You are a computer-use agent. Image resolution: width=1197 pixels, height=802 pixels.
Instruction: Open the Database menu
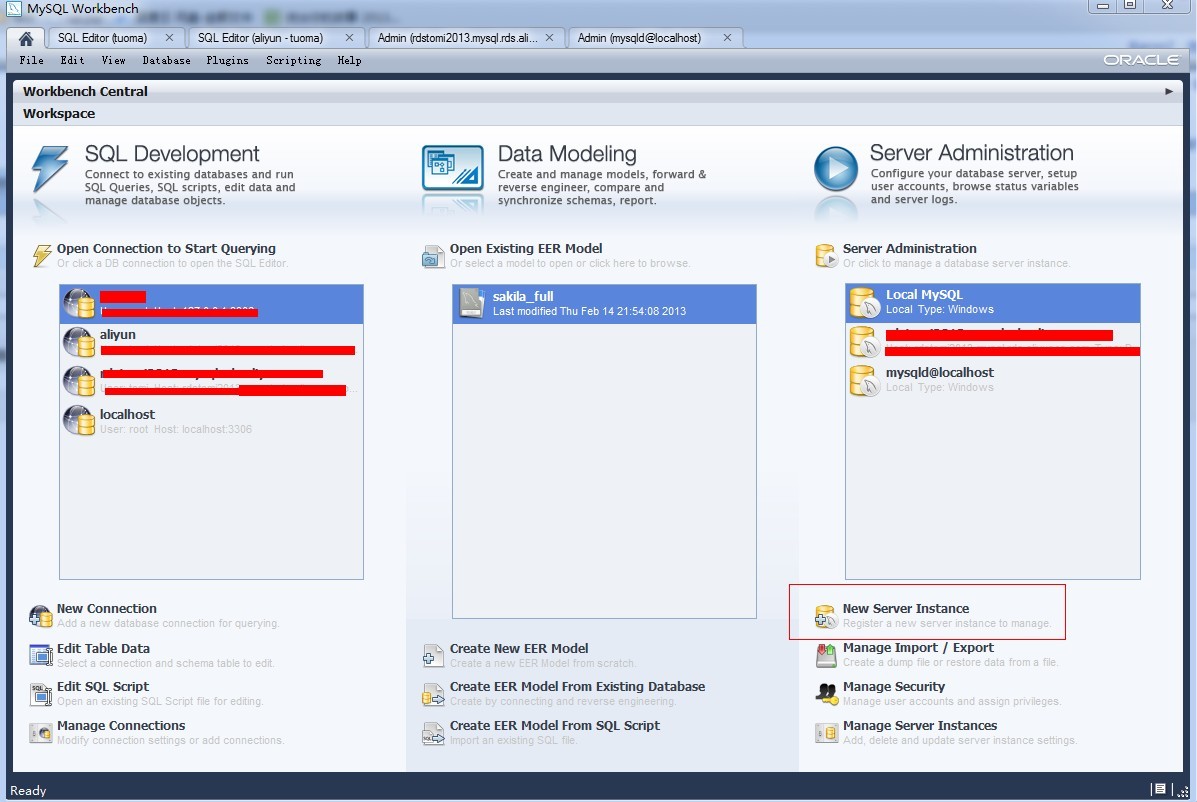166,60
